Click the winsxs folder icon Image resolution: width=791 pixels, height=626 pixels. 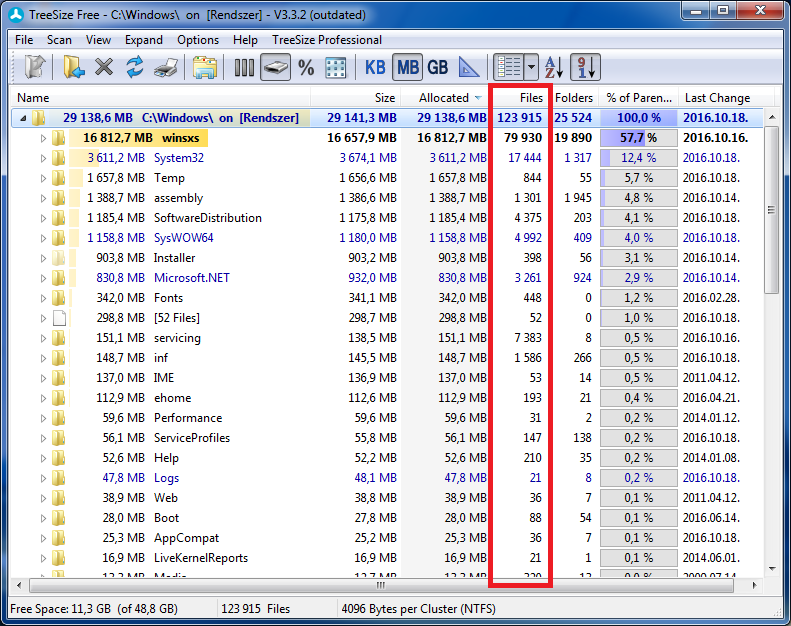click(59, 138)
